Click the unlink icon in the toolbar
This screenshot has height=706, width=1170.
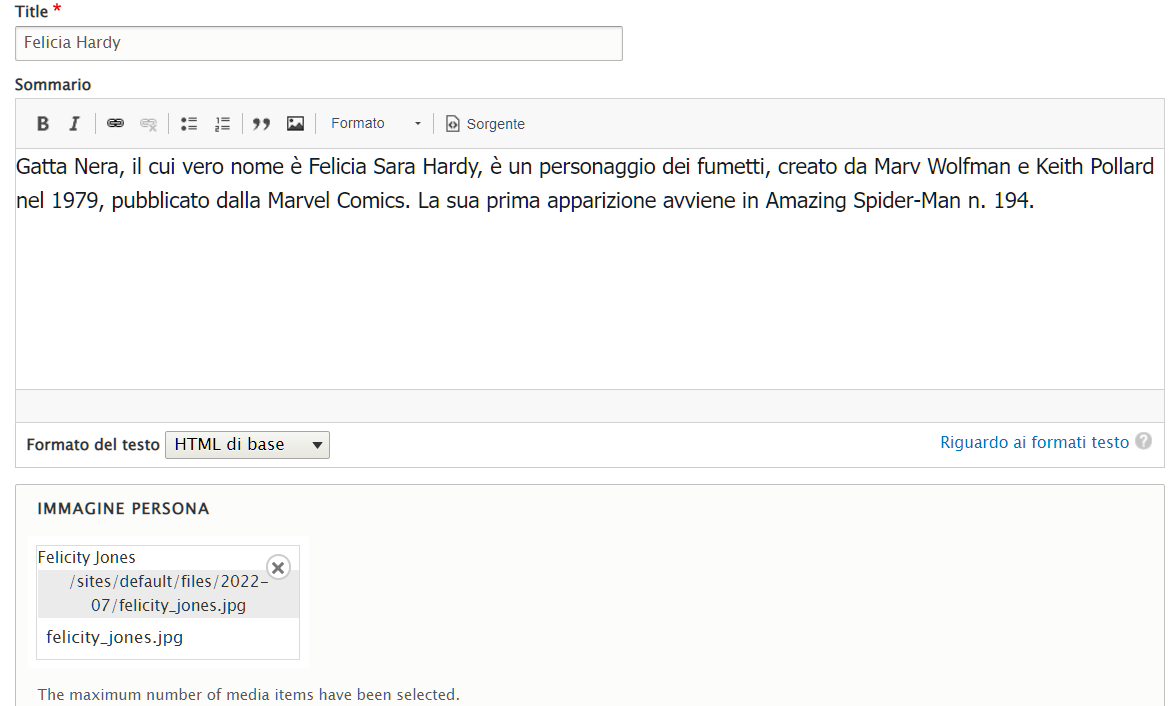[148, 124]
